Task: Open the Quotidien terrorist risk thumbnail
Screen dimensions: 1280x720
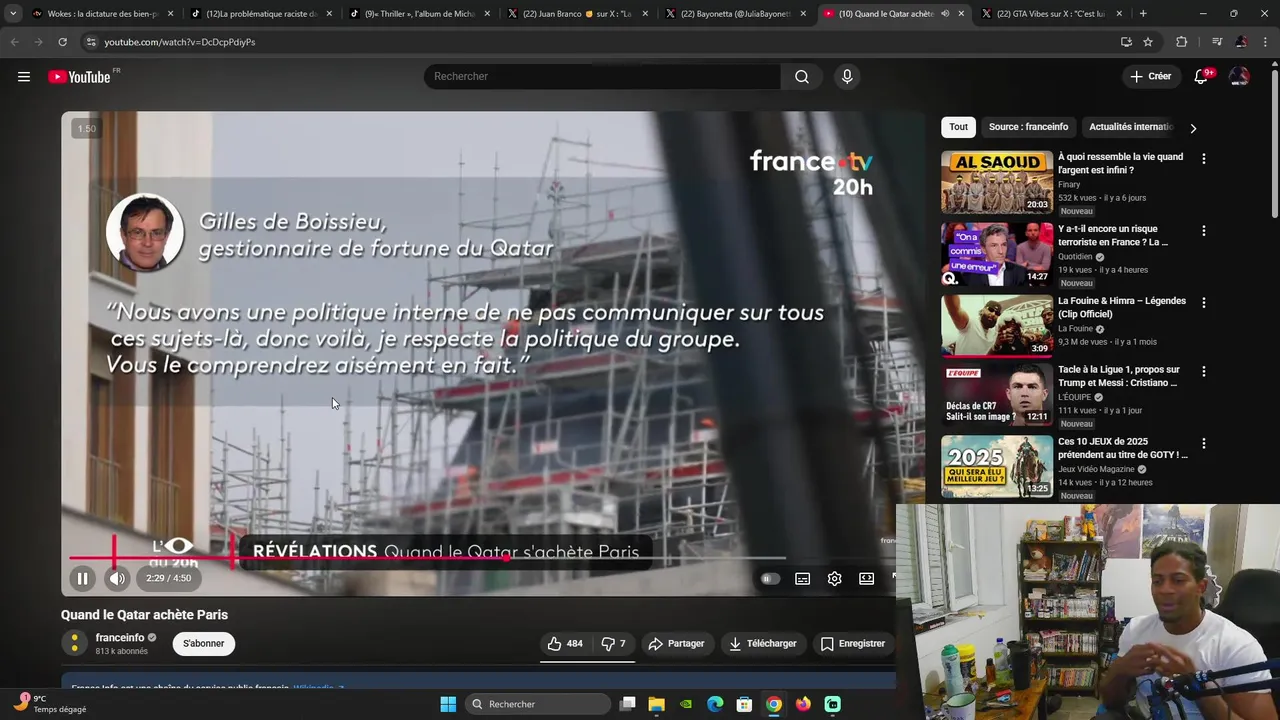Action: click(997, 254)
